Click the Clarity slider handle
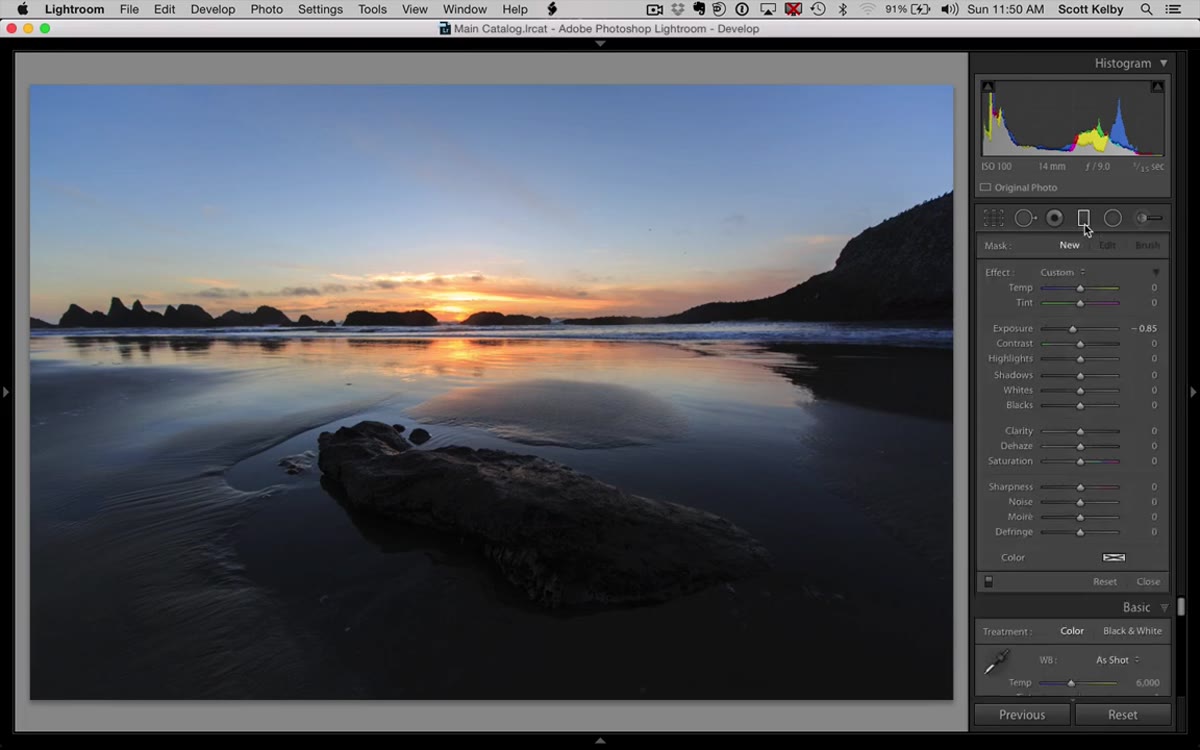 tap(1080, 432)
